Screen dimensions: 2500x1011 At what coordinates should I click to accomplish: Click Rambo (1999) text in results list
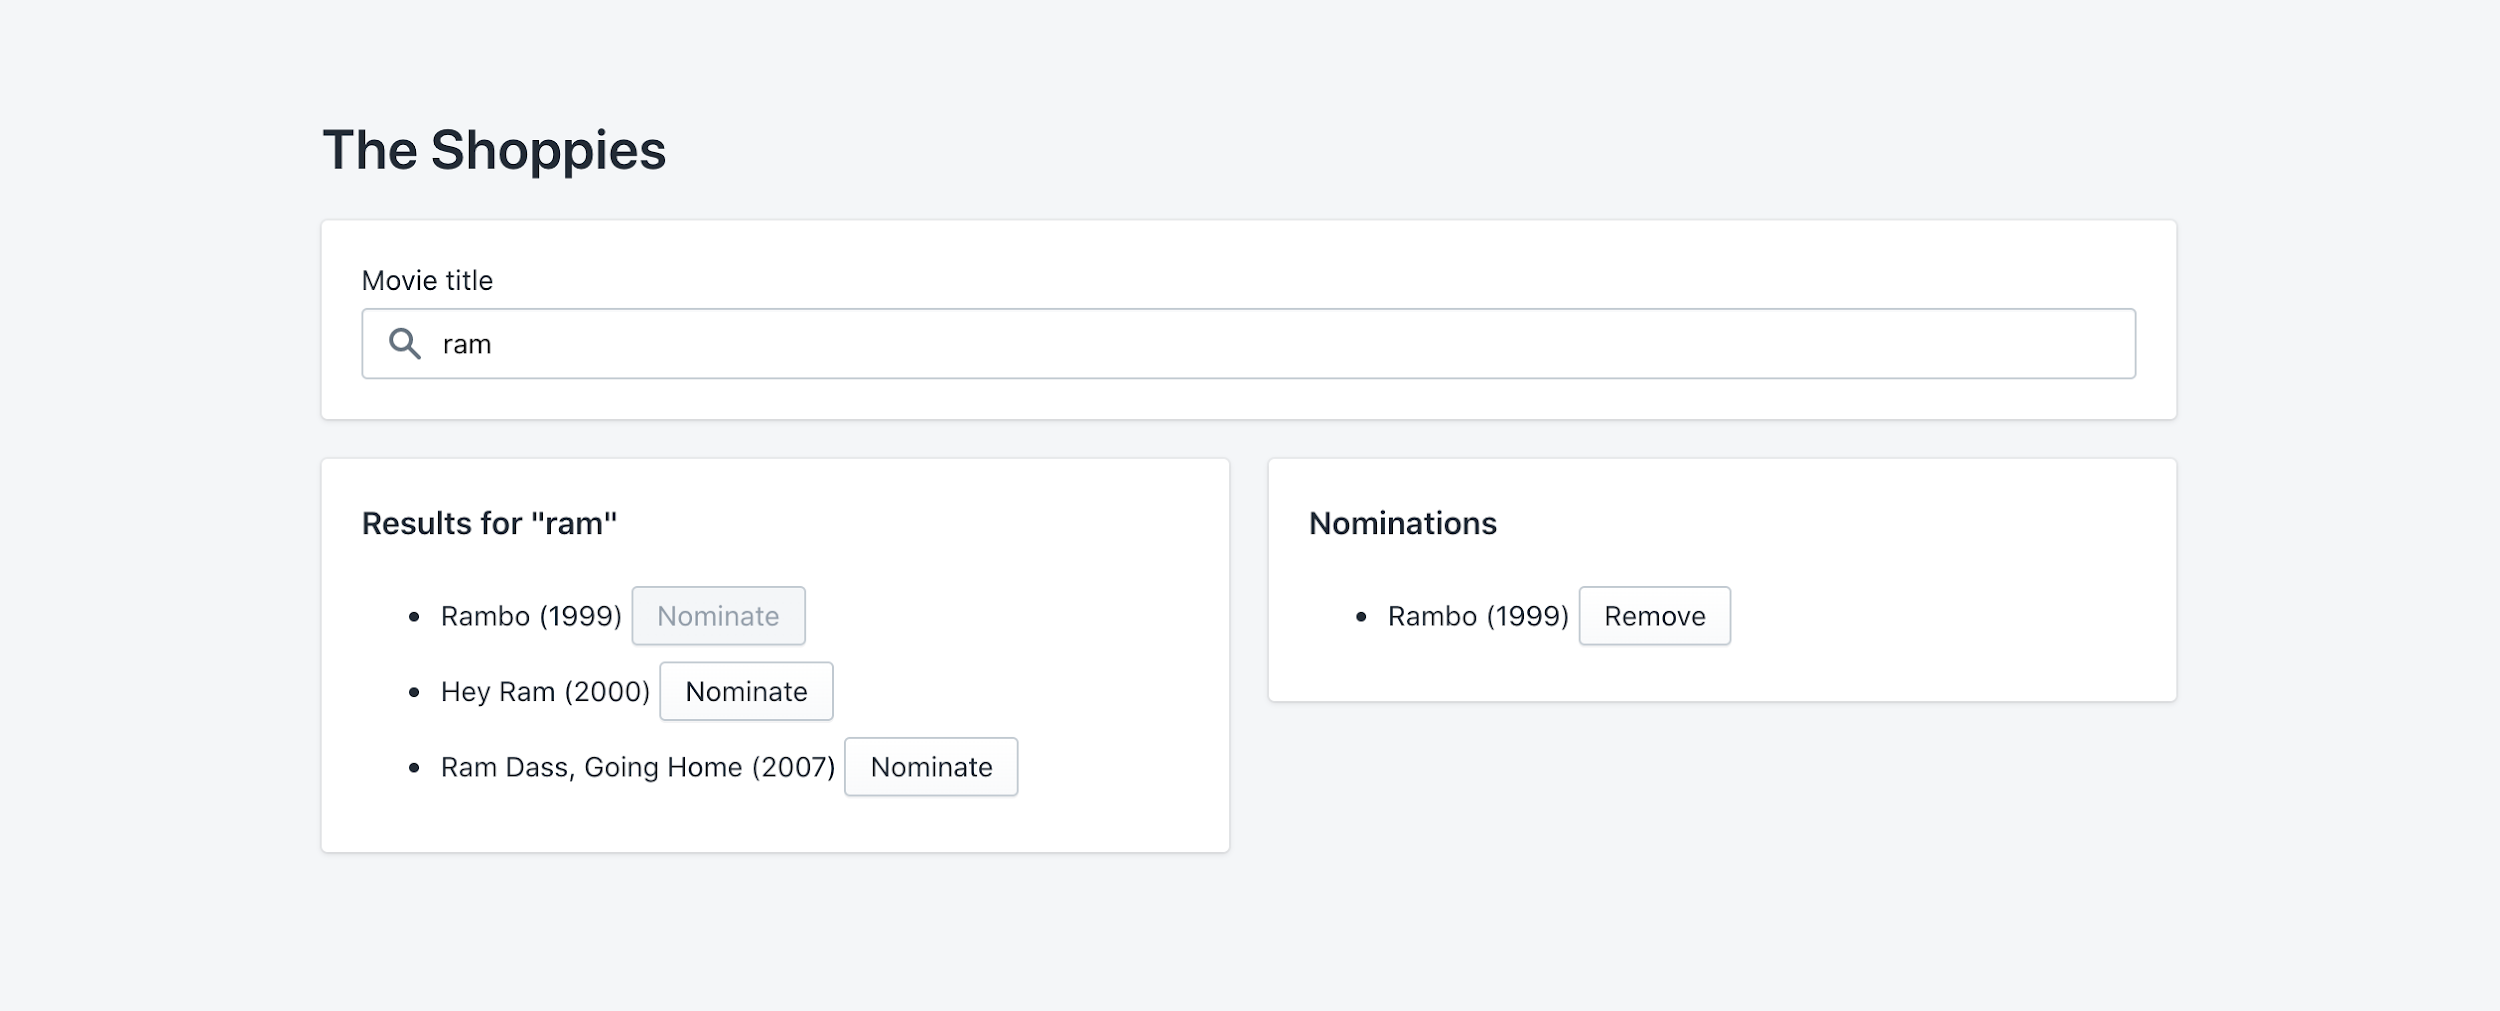coord(531,616)
